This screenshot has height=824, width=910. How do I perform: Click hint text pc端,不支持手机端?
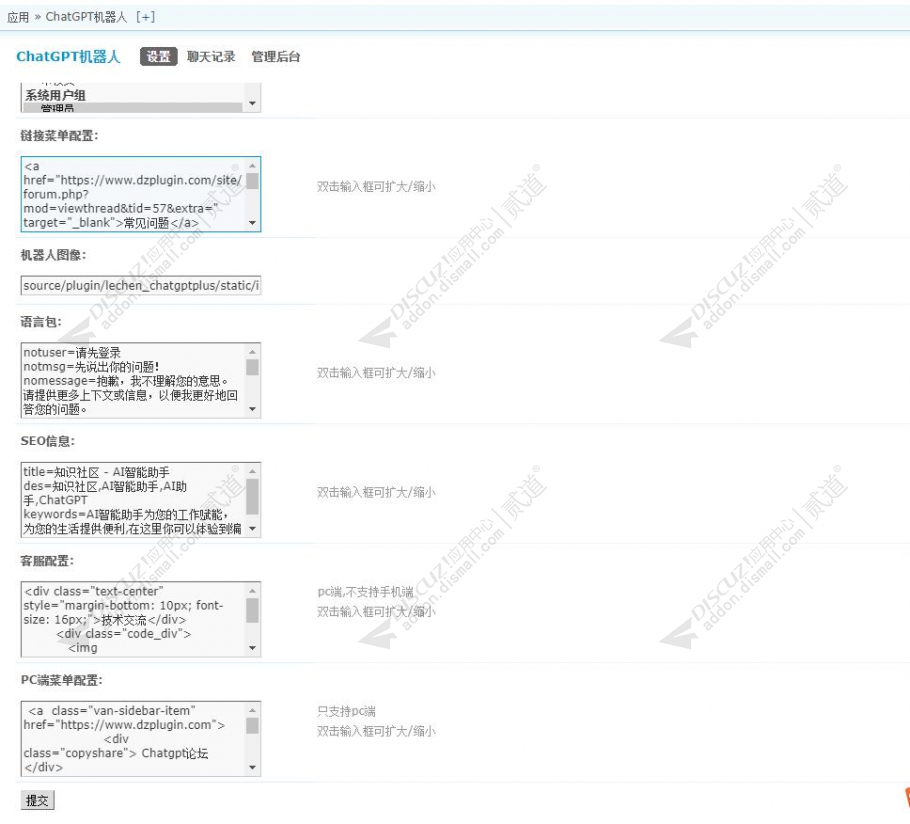(x=365, y=592)
